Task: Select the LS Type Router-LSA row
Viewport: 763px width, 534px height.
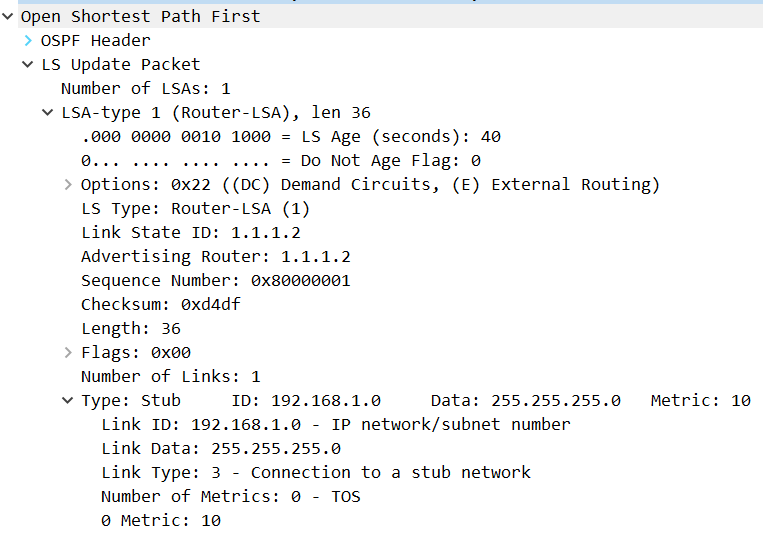Action: (x=195, y=209)
